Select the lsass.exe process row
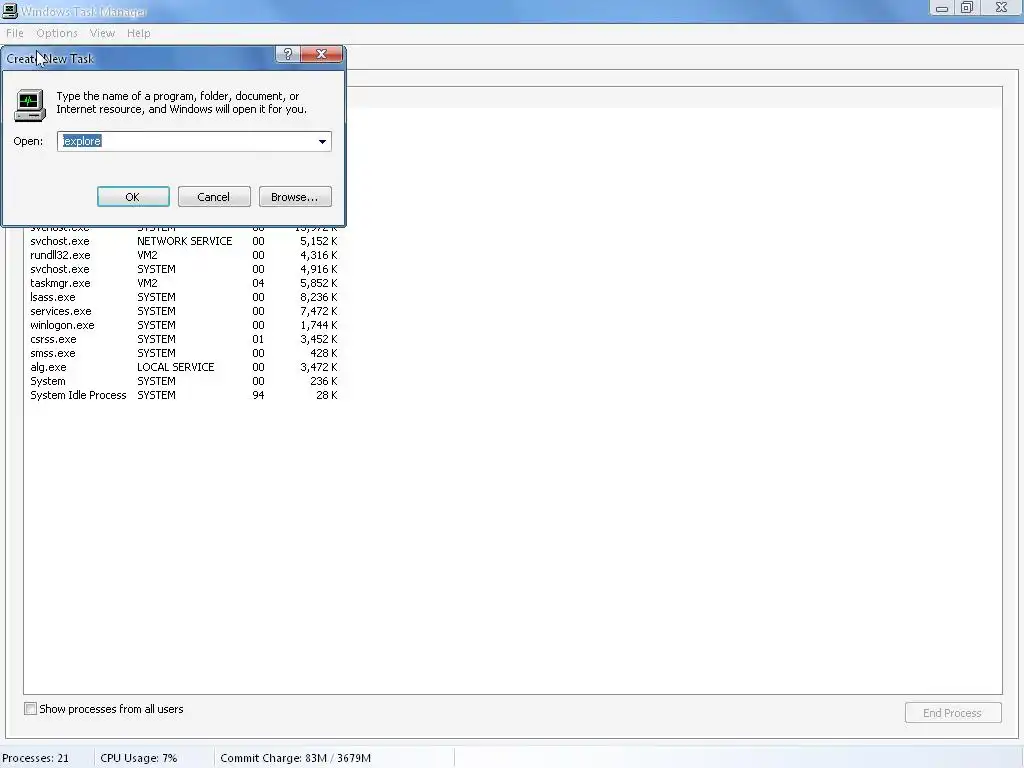 click(x=184, y=297)
